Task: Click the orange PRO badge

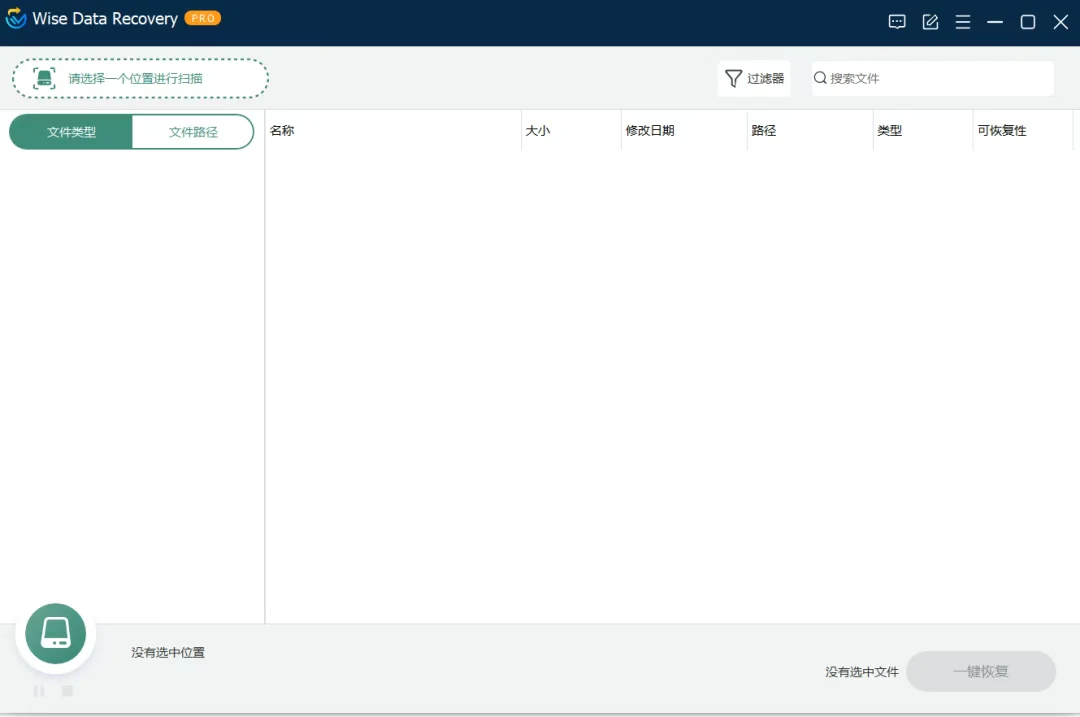Action: (x=202, y=18)
